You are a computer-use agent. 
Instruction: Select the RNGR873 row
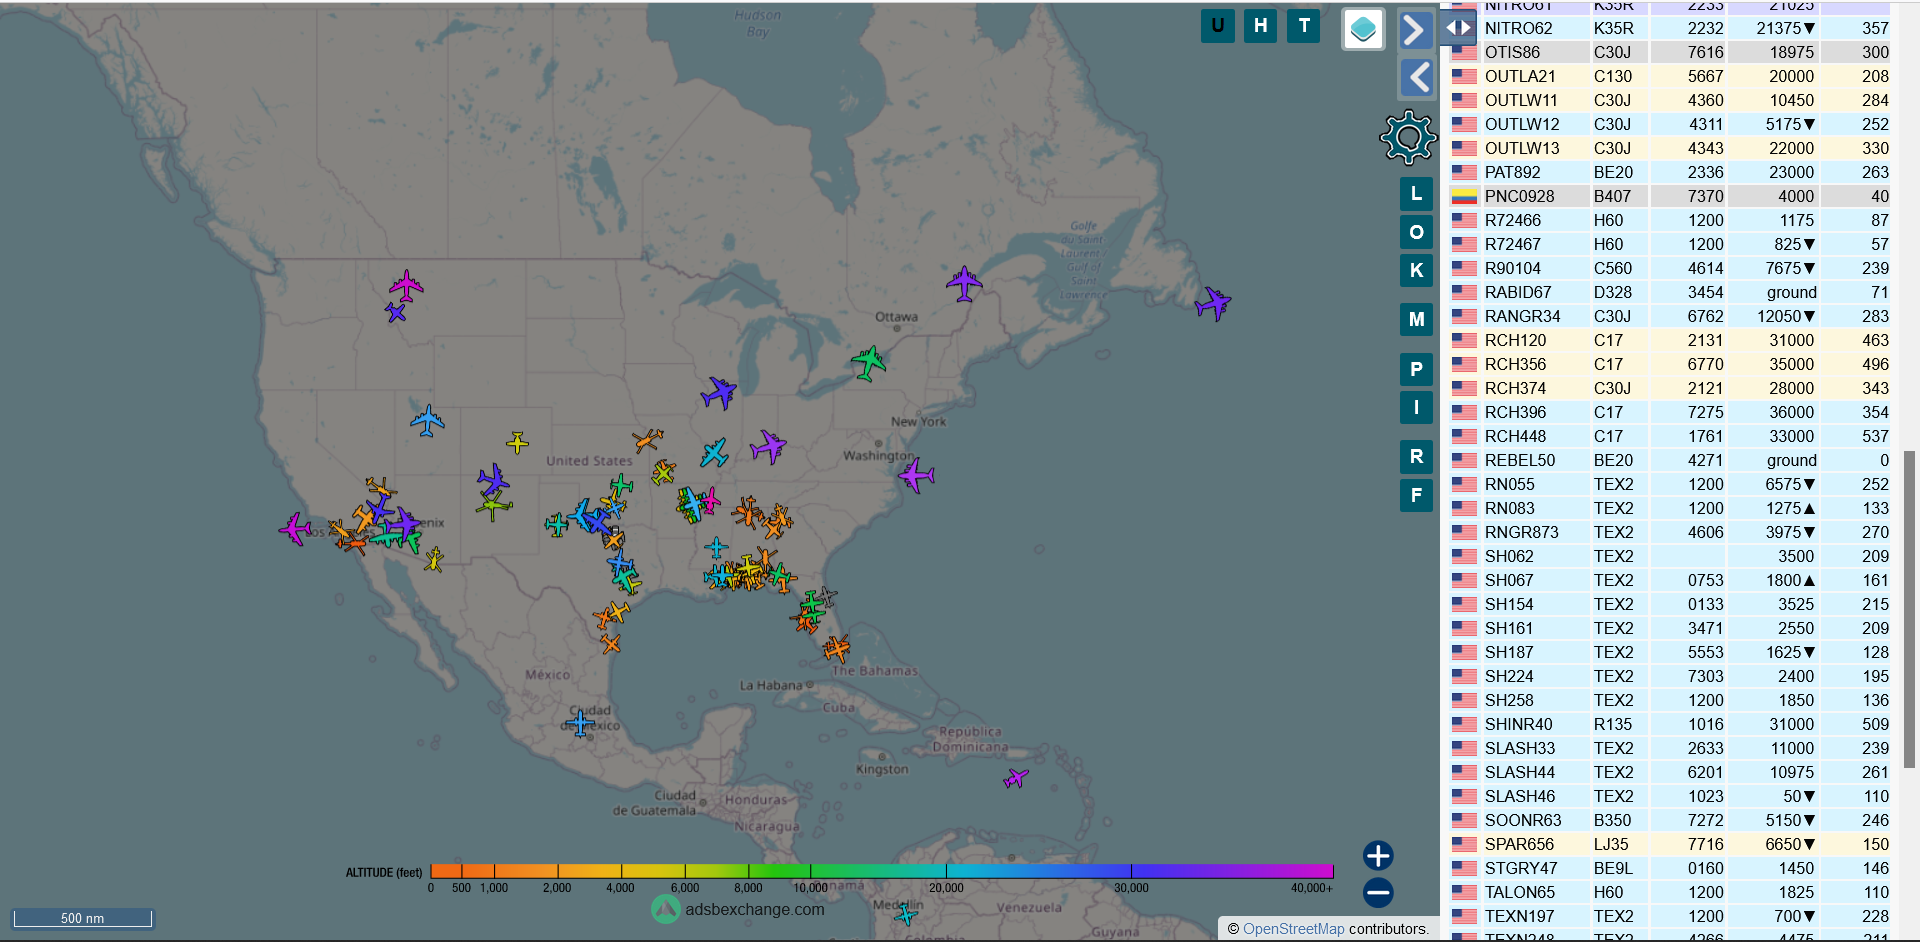coord(1670,532)
